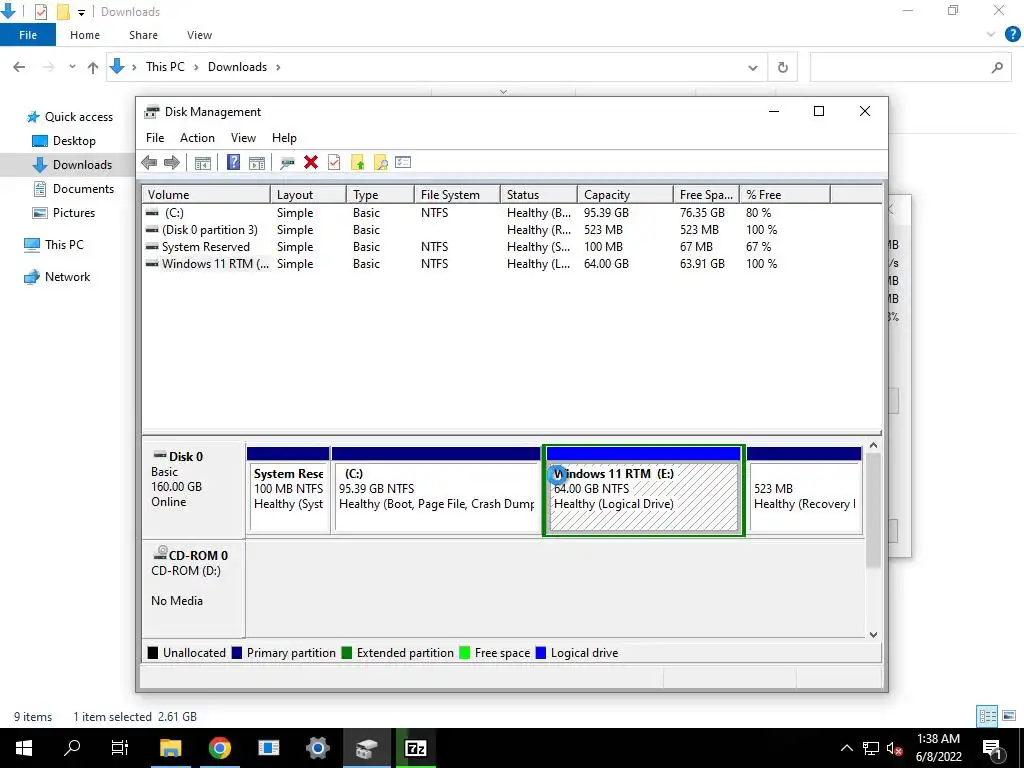Click Explorer's refresh button near address bar
Image resolution: width=1024 pixels, height=768 pixels.
coord(782,67)
